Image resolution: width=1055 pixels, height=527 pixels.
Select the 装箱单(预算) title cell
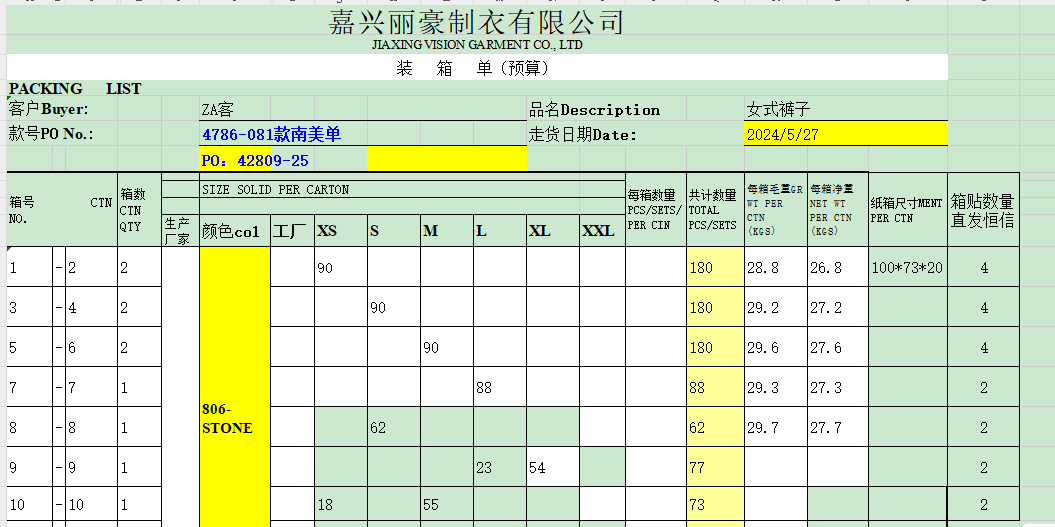click(x=477, y=68)
